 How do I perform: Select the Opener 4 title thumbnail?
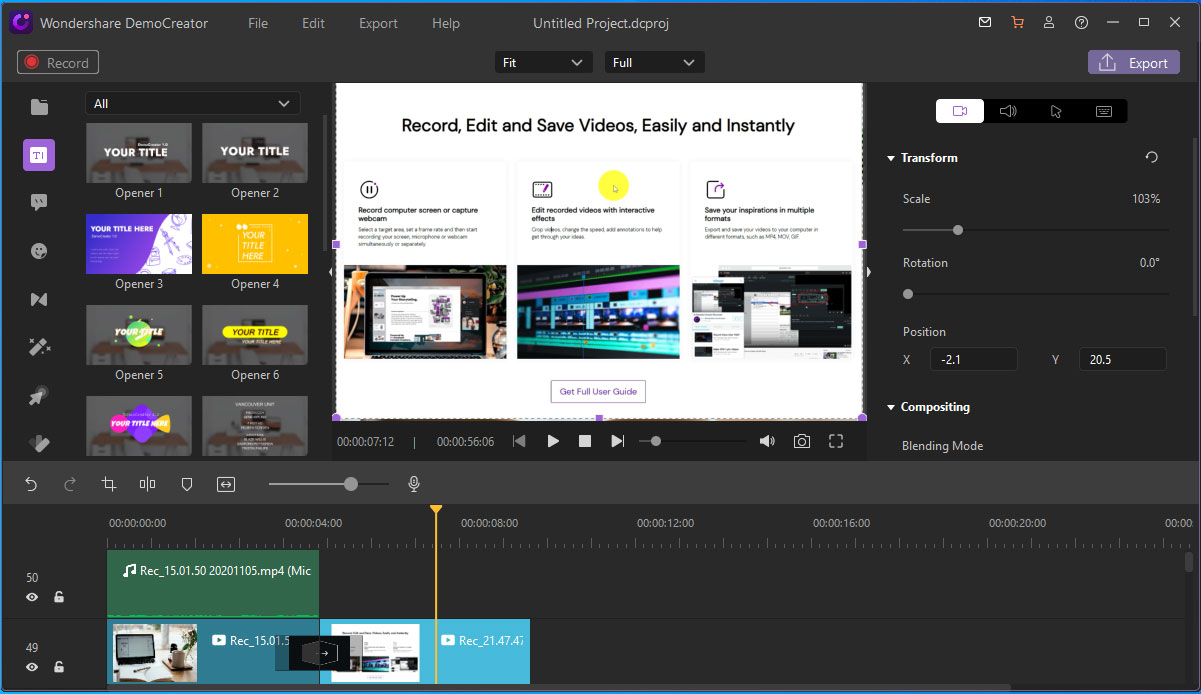tap(255, 244)
